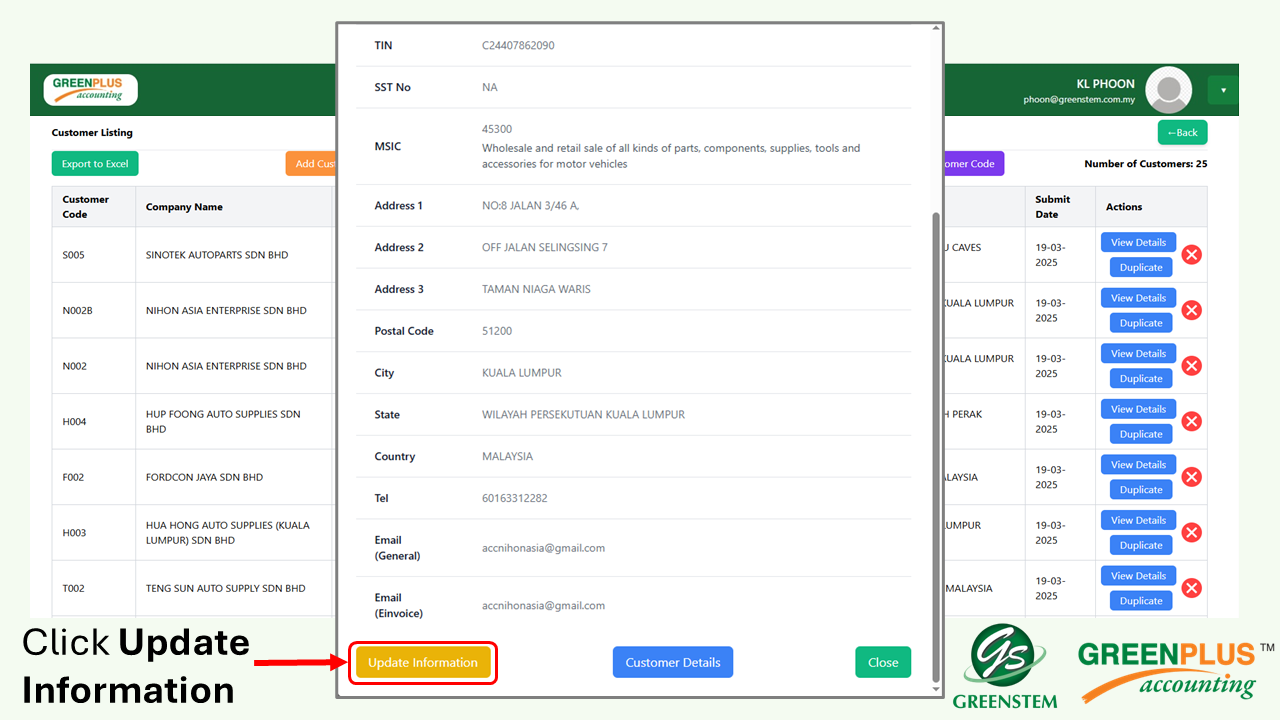
Task: Click HUP FOONG AUTO SUPPLIES company name
Action: [x=223, y=421]
